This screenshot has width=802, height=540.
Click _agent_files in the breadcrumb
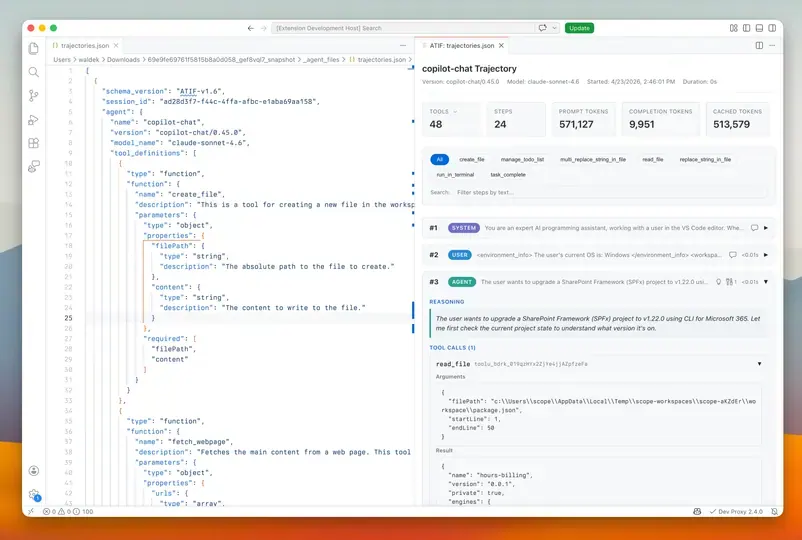(x=321, y=60)
